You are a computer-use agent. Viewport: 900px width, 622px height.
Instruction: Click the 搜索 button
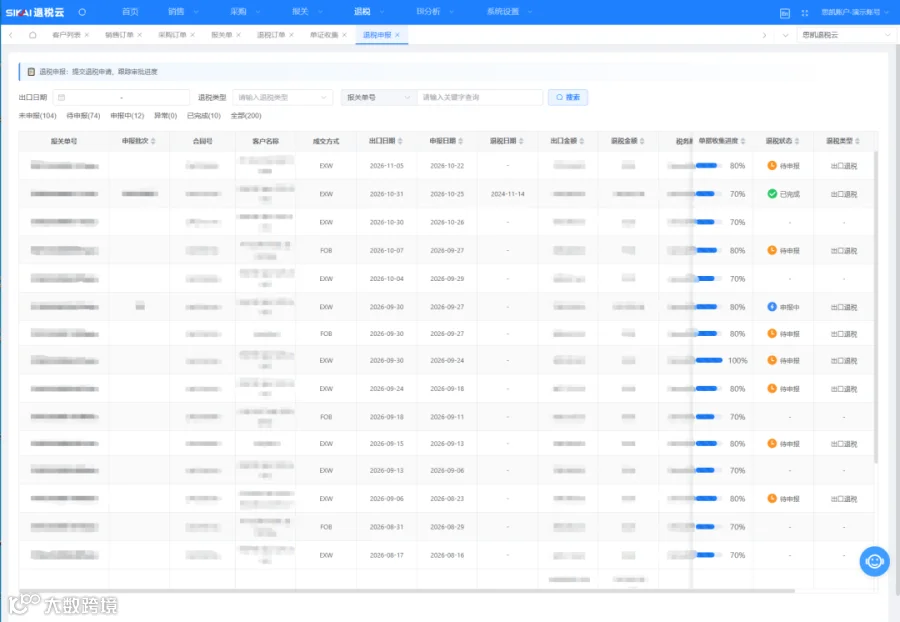tap(568, 98)
